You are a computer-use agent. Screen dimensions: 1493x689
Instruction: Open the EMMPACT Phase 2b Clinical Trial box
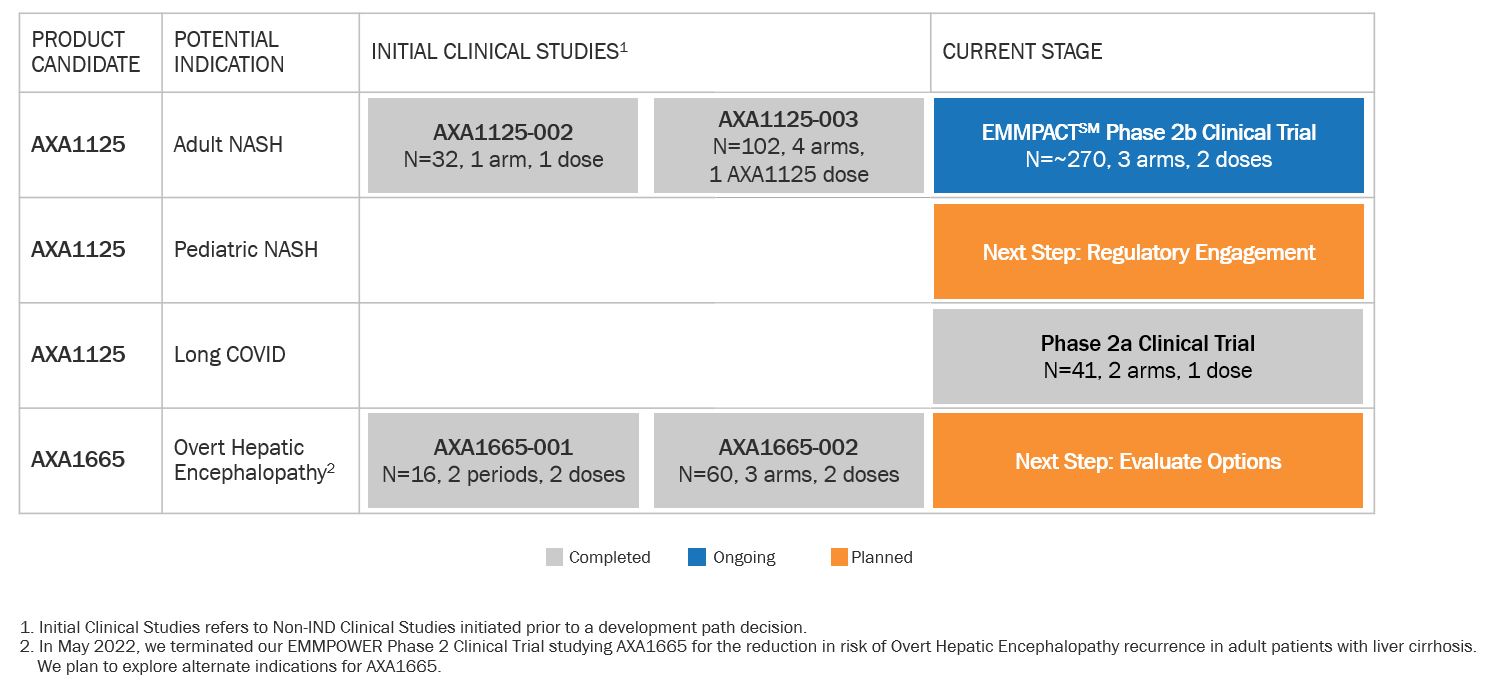pyautogui.click(x=1148, y=145)
